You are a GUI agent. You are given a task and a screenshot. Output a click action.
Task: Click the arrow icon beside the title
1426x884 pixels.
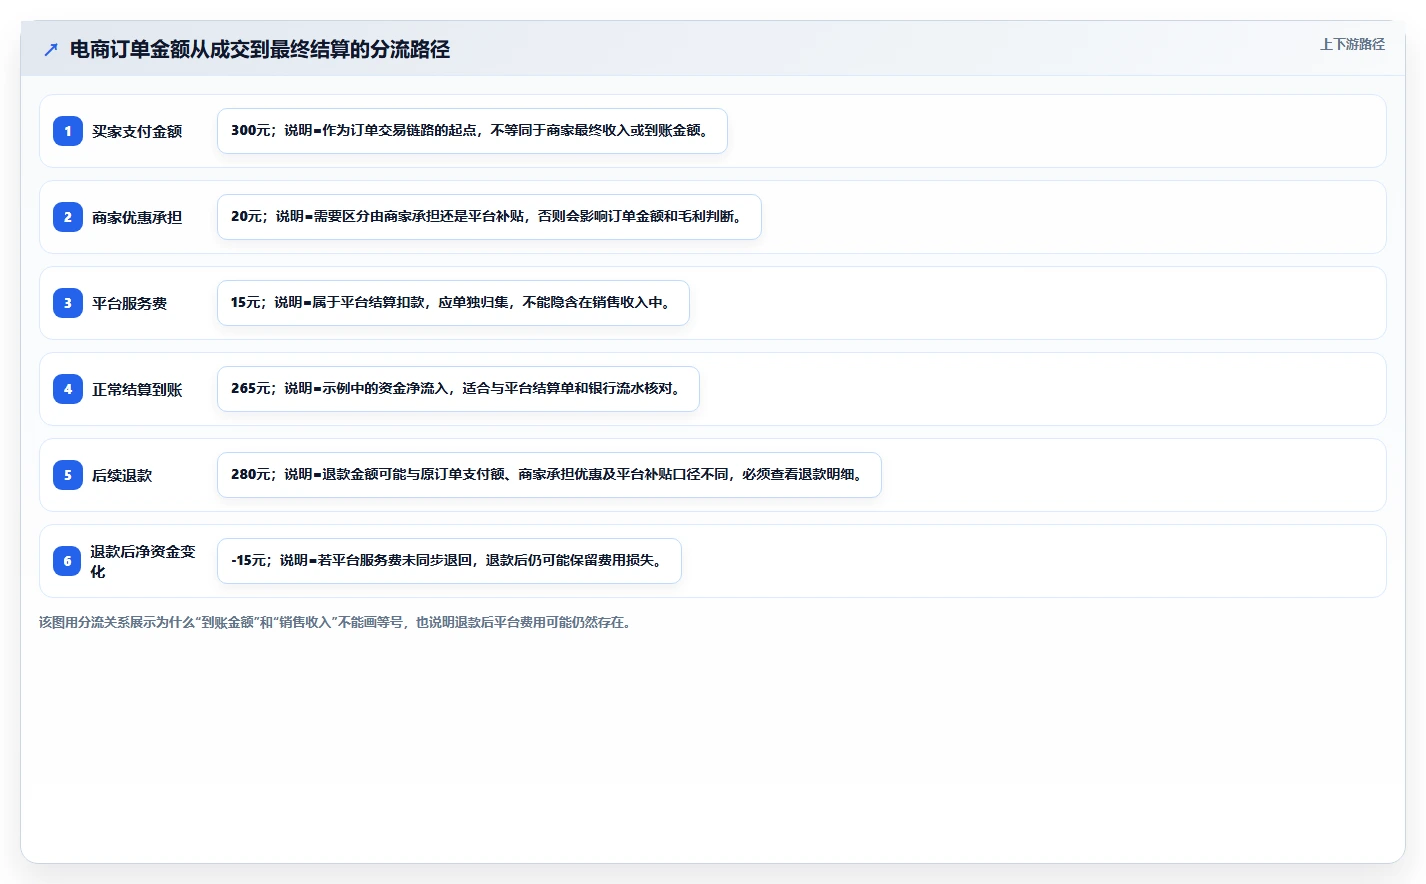51,49
